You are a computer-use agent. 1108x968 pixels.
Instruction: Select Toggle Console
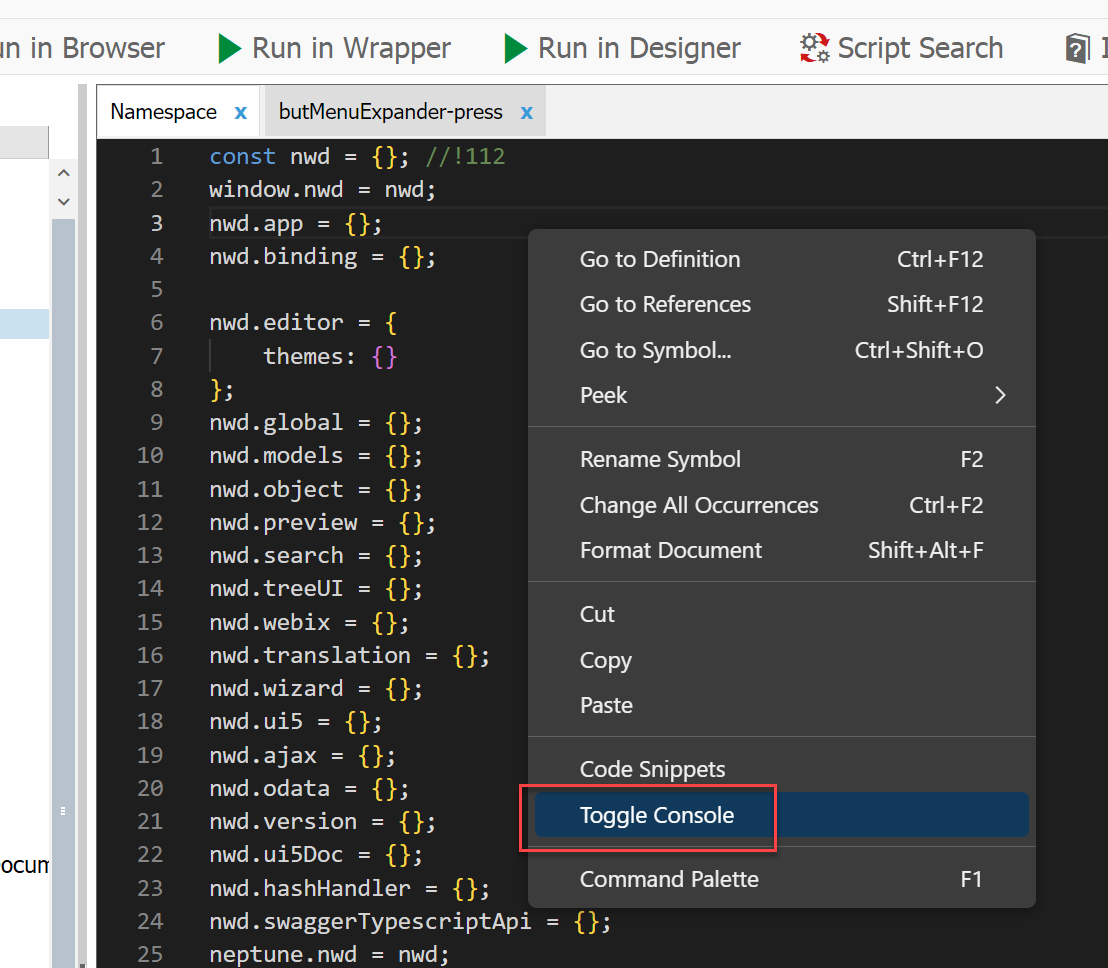coord(782,815)
